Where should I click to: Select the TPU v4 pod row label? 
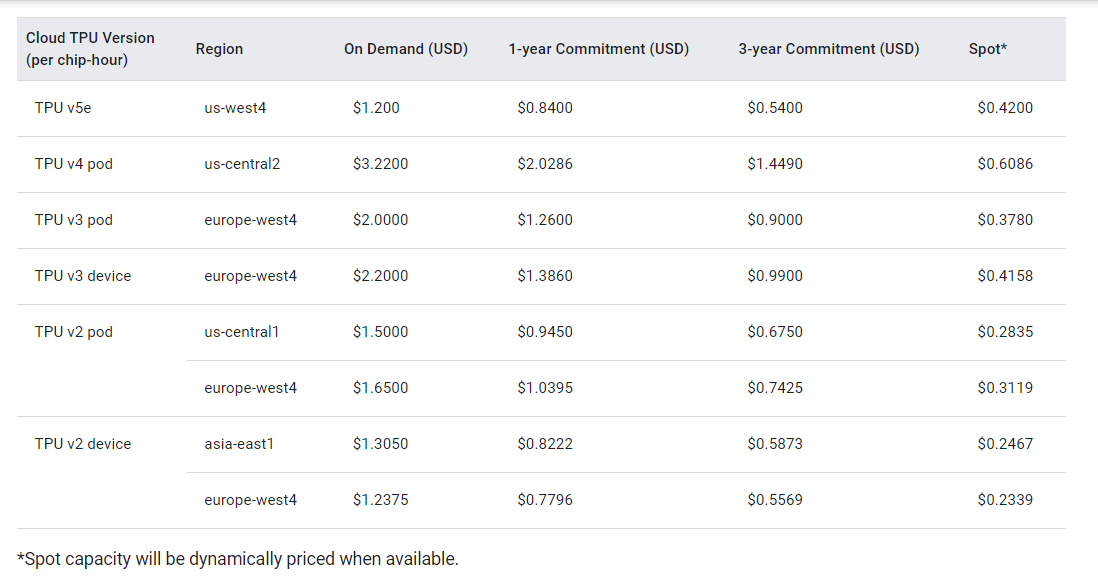[74, 164]
